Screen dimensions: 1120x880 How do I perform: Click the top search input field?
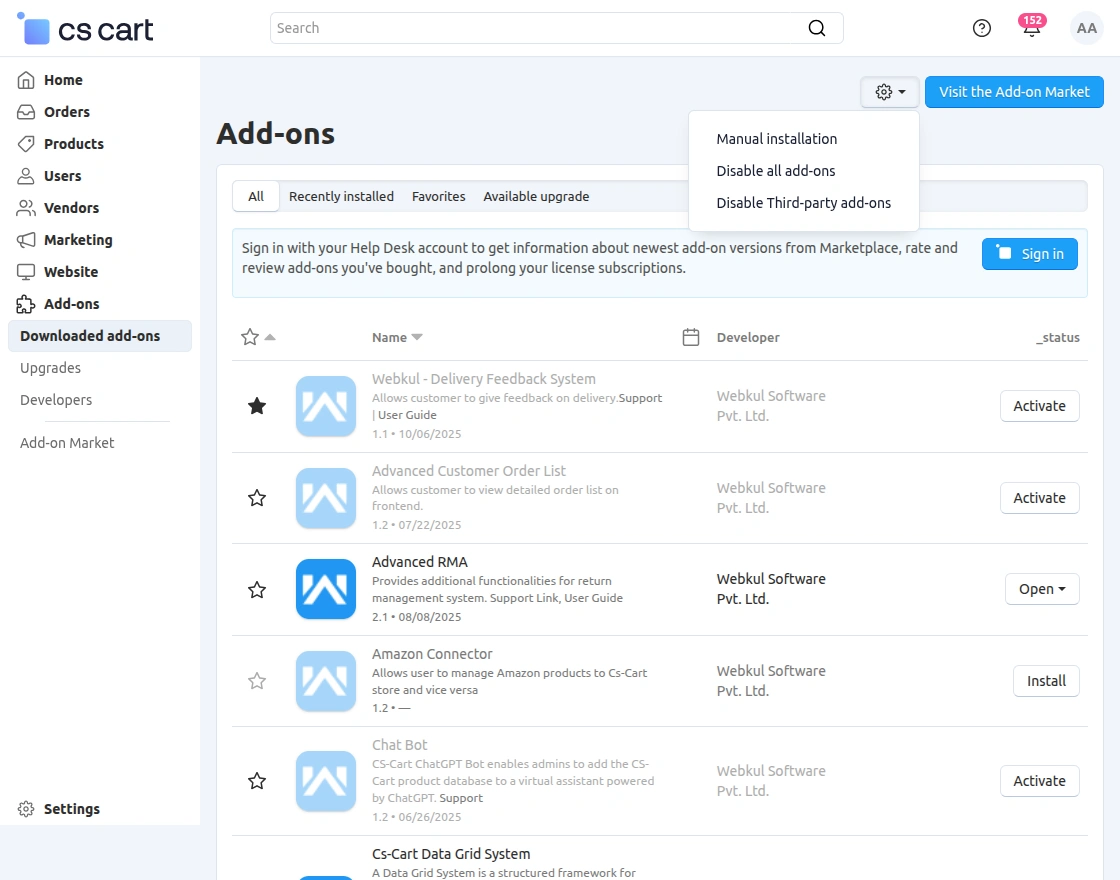coord(540,28)
